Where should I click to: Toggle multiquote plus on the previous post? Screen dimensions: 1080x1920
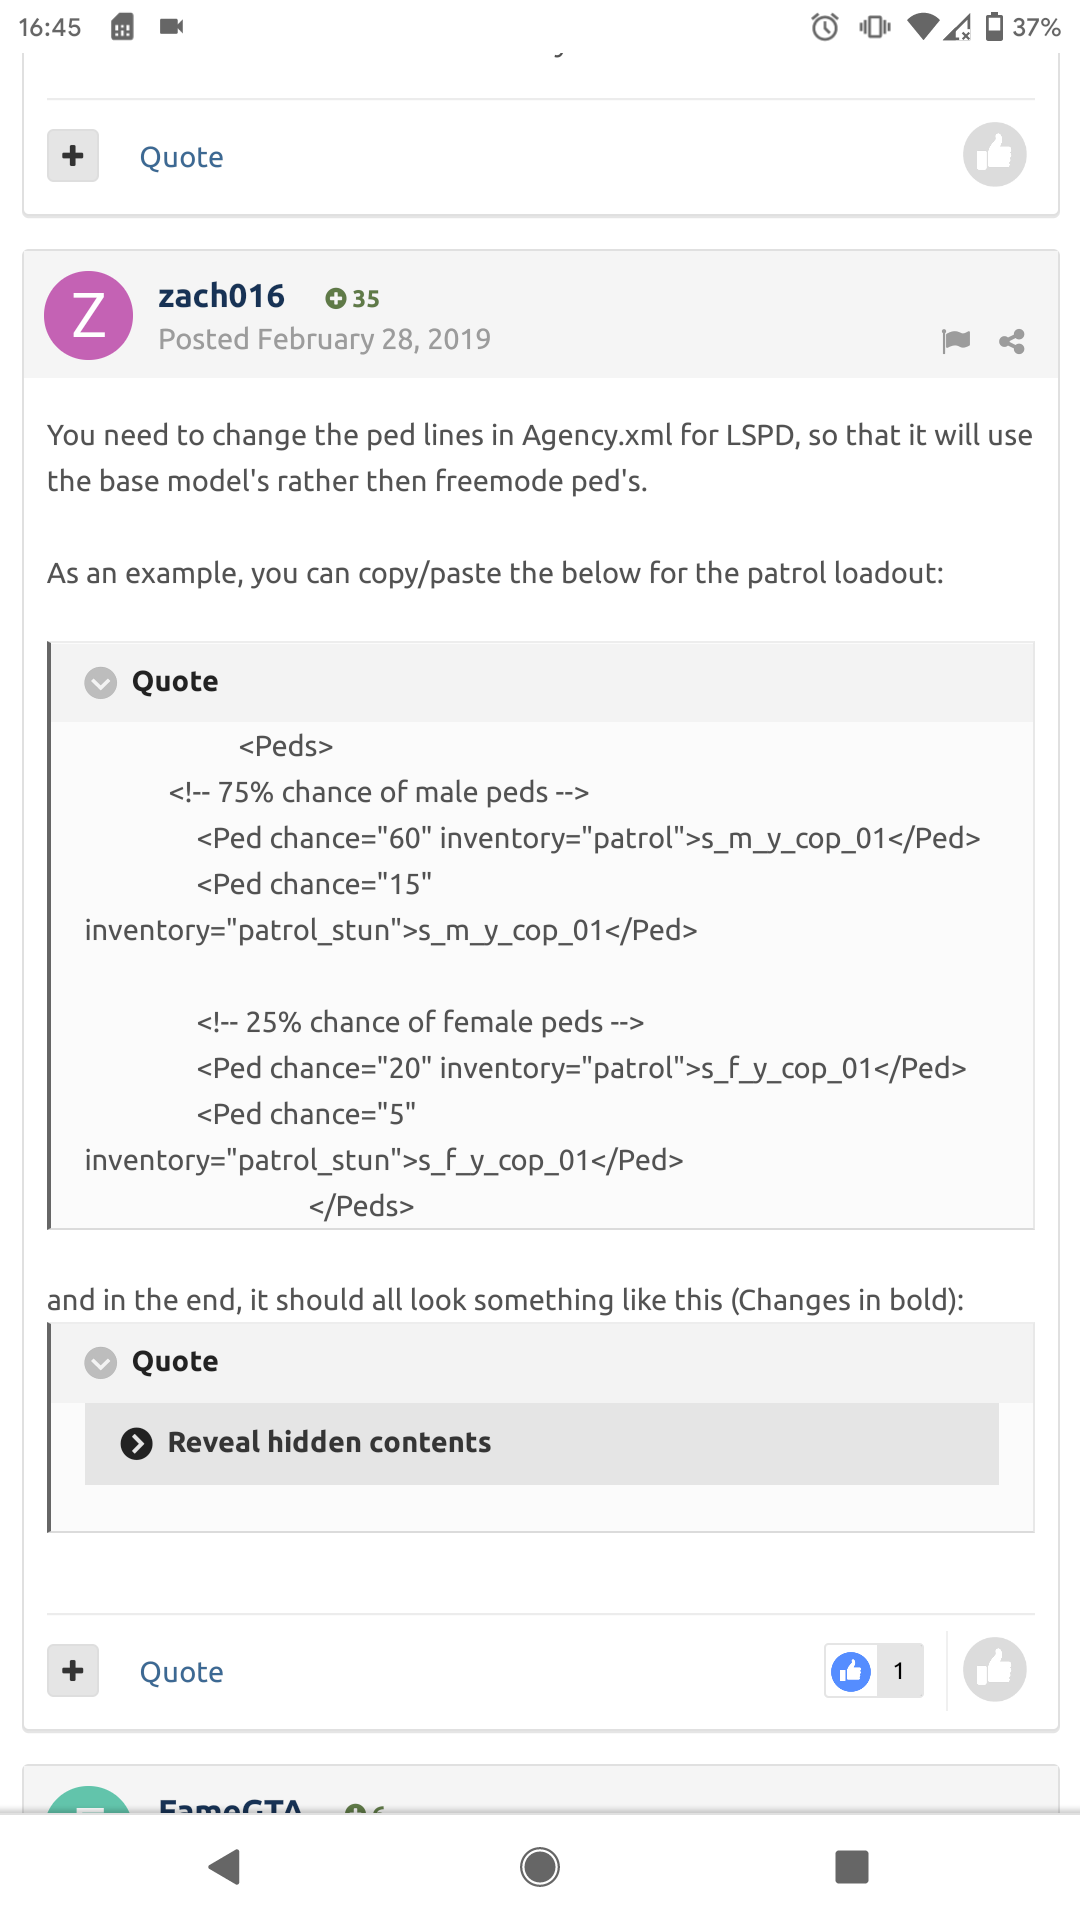click(73, 155)
